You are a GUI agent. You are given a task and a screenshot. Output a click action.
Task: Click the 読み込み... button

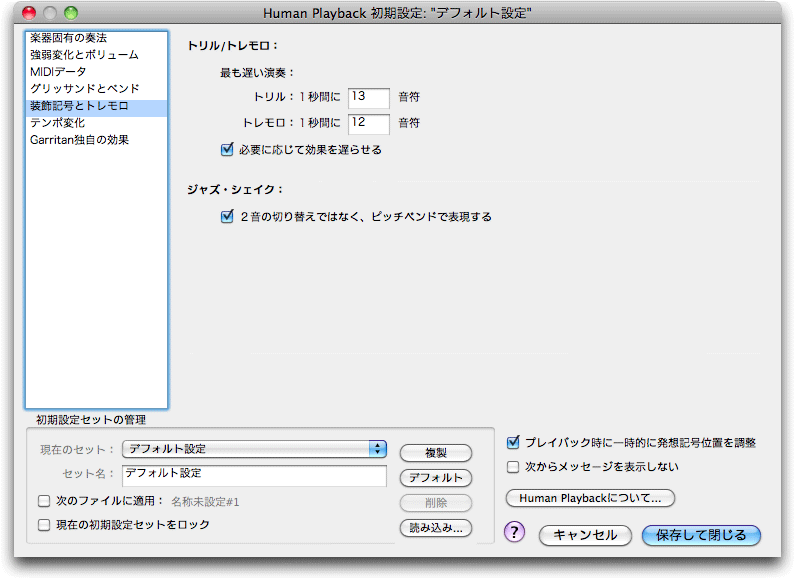[x=436, y=528]
